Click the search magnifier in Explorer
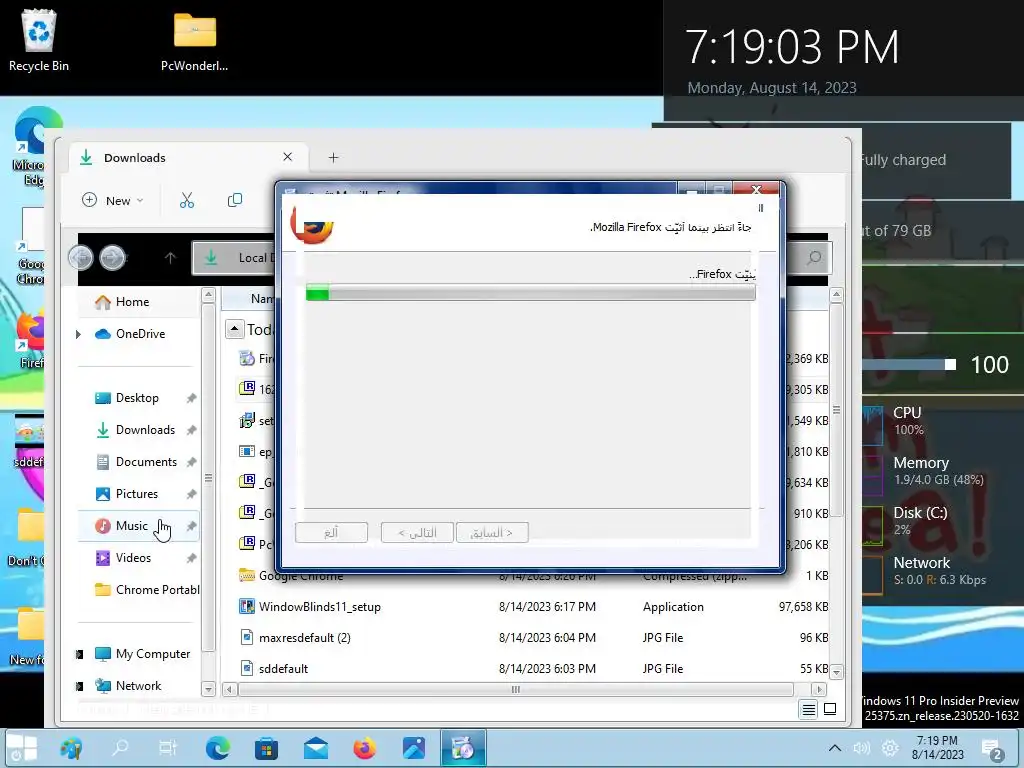This screenshot has height=768, width=1024. tap(814, 258)
